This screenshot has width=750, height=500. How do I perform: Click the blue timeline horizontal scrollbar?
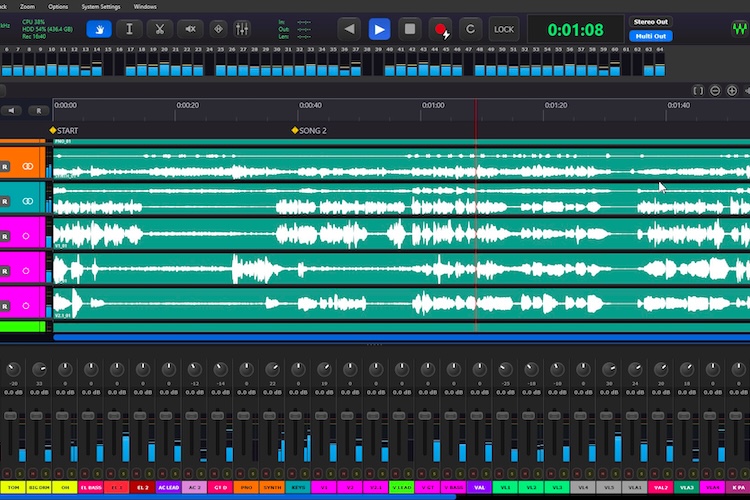coord(401,337)
